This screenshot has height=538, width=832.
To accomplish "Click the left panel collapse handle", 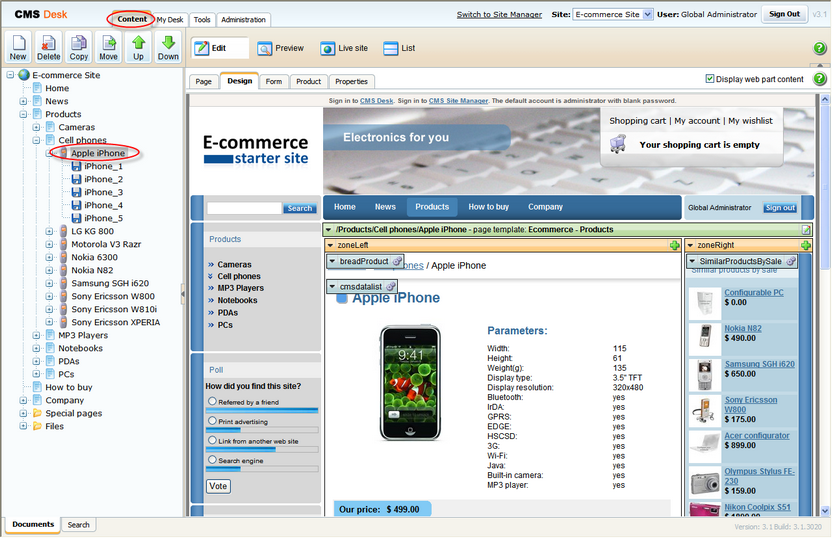I will coord(183,293).
